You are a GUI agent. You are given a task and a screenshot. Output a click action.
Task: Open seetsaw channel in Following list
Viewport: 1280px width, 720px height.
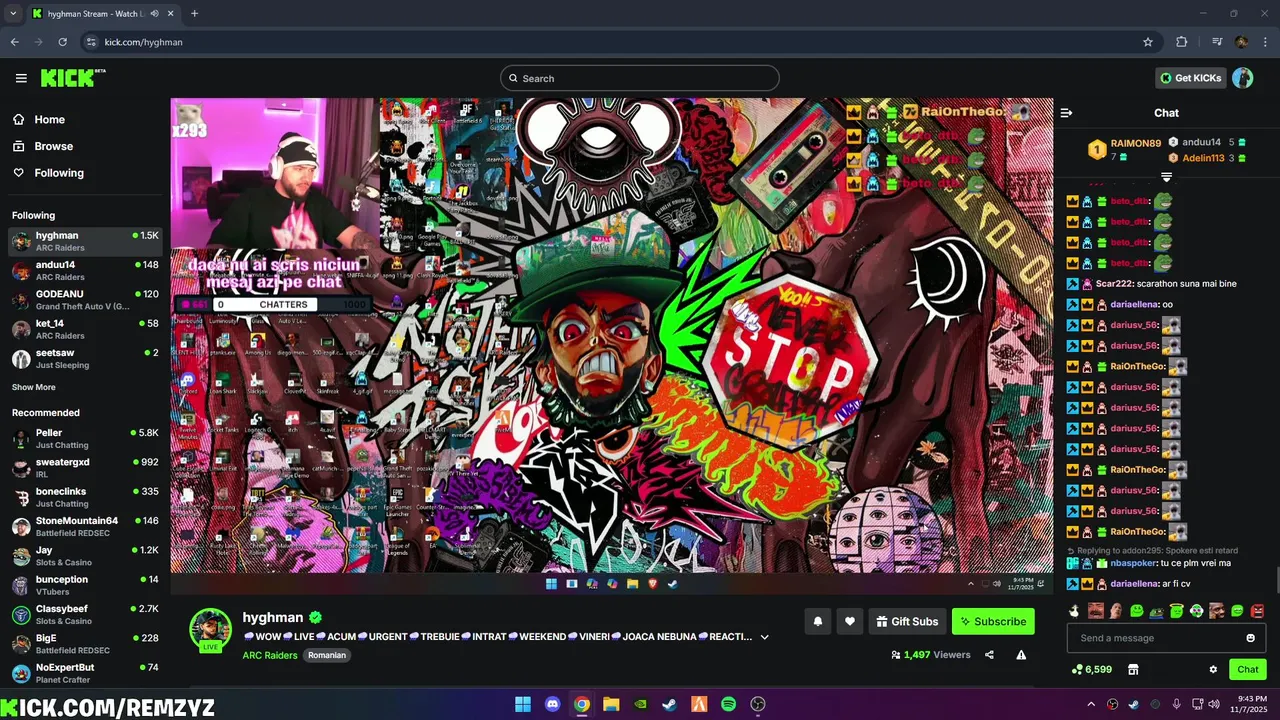[85, 359]
